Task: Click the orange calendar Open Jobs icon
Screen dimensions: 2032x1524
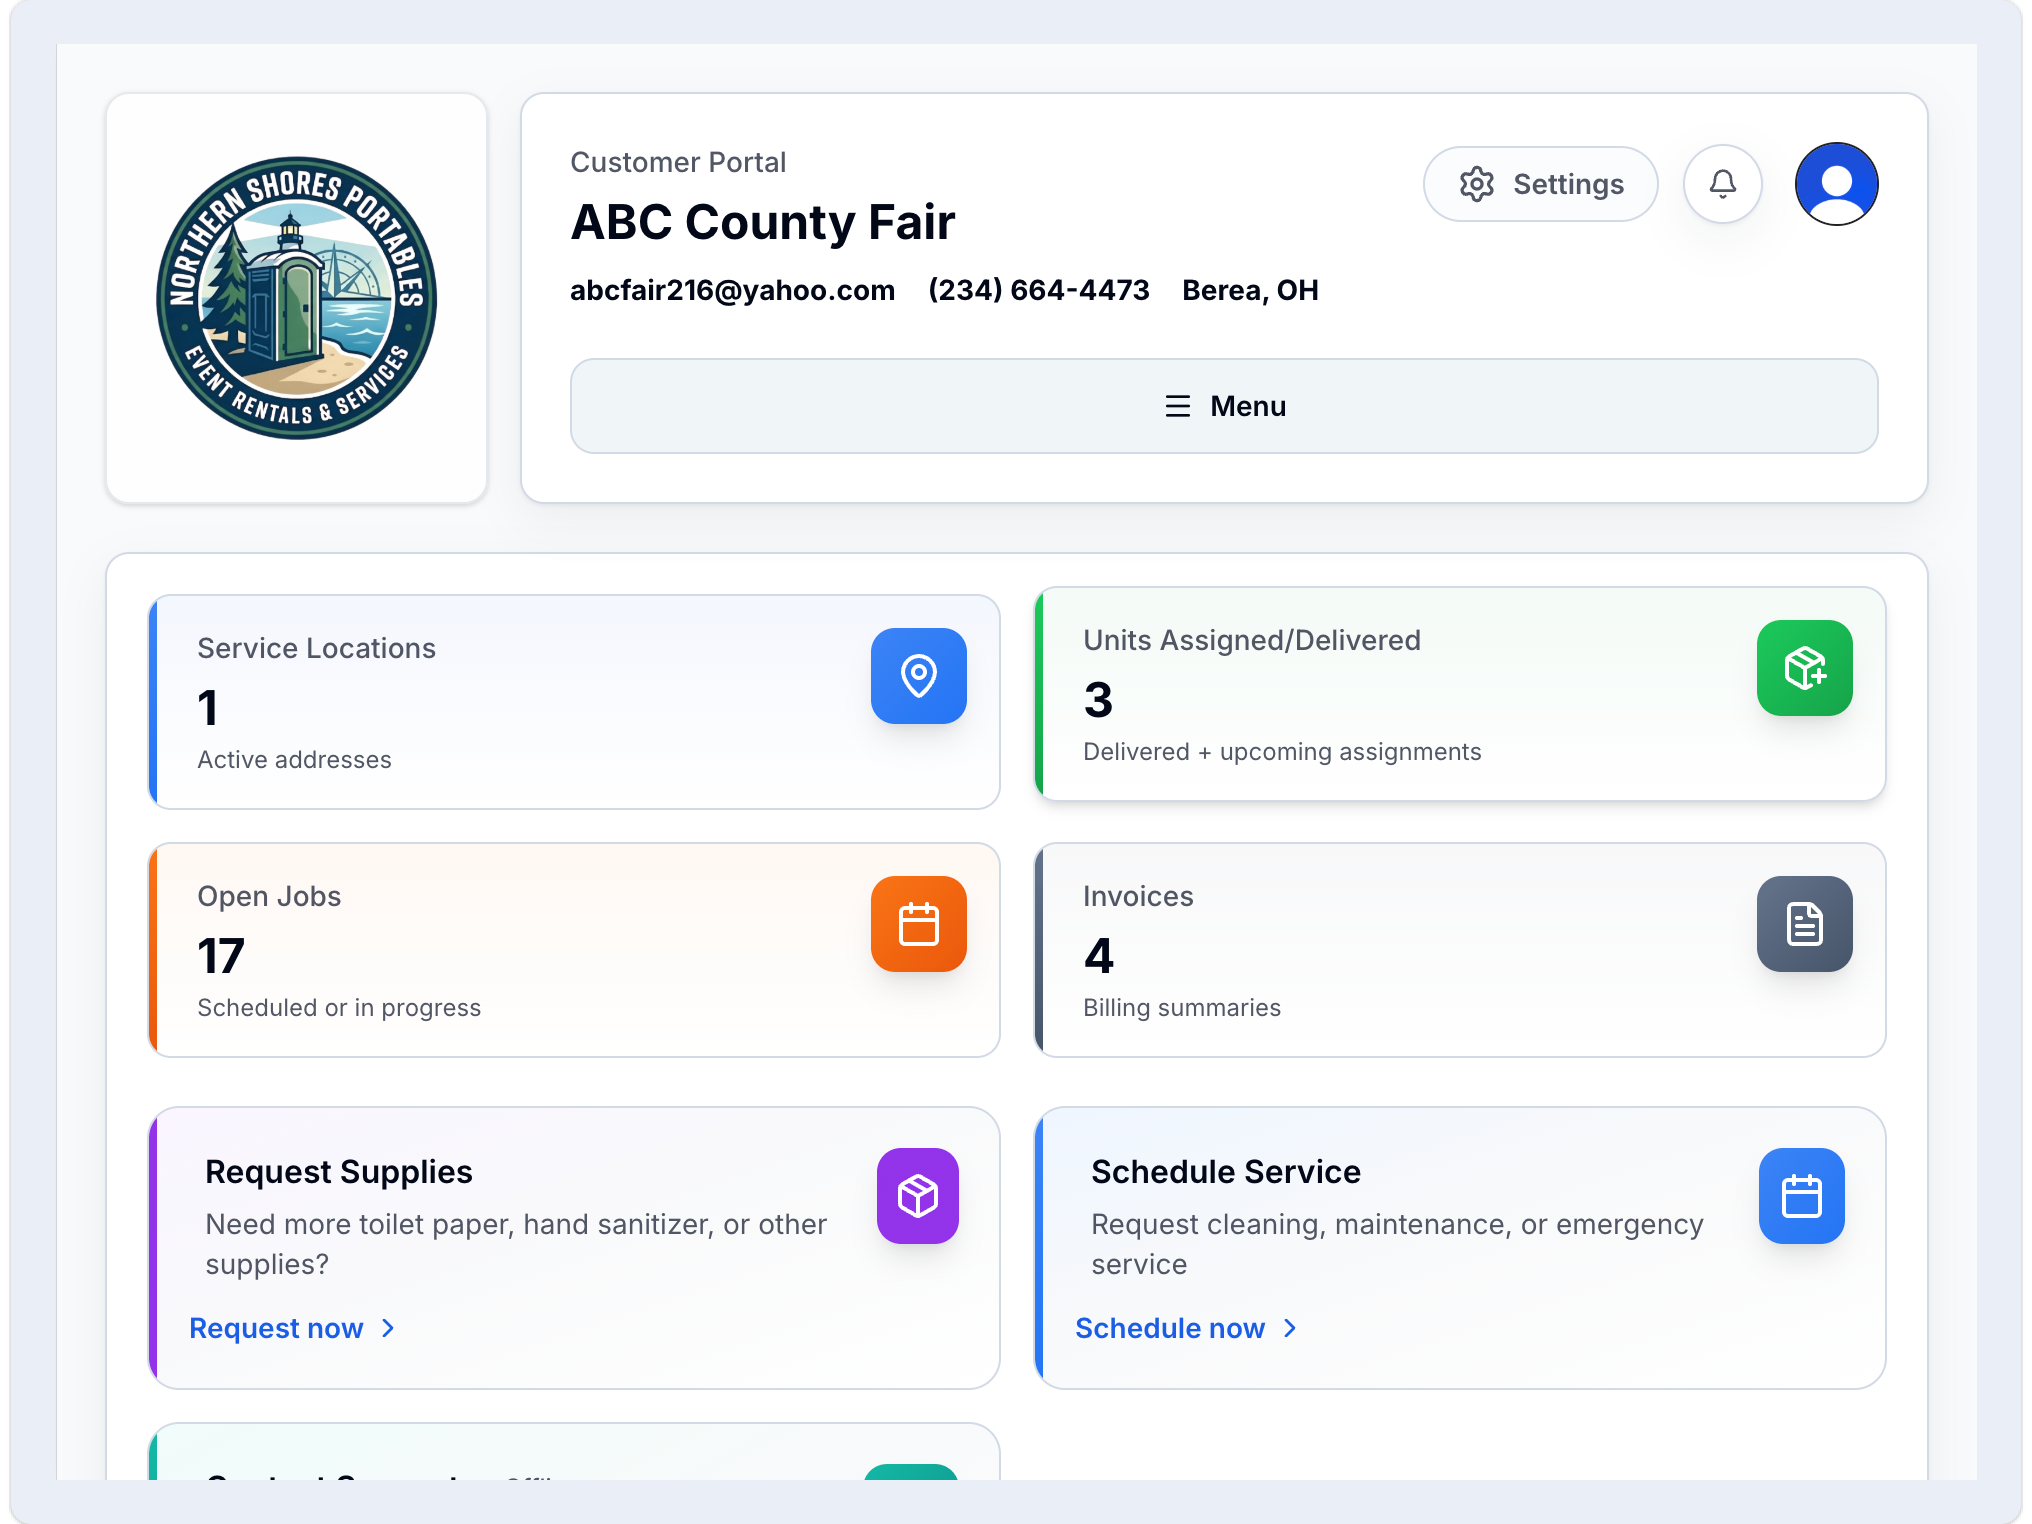Action: coord(918,924)
